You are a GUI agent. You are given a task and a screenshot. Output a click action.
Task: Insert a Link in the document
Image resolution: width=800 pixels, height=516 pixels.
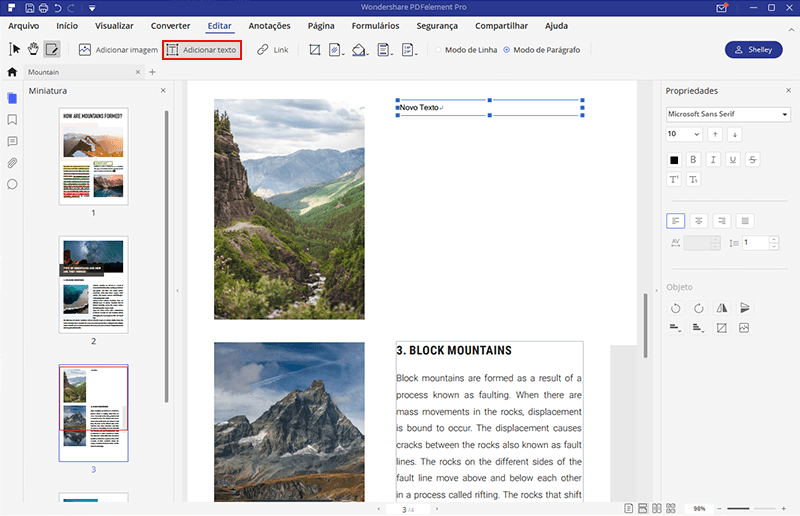point(272,49)
